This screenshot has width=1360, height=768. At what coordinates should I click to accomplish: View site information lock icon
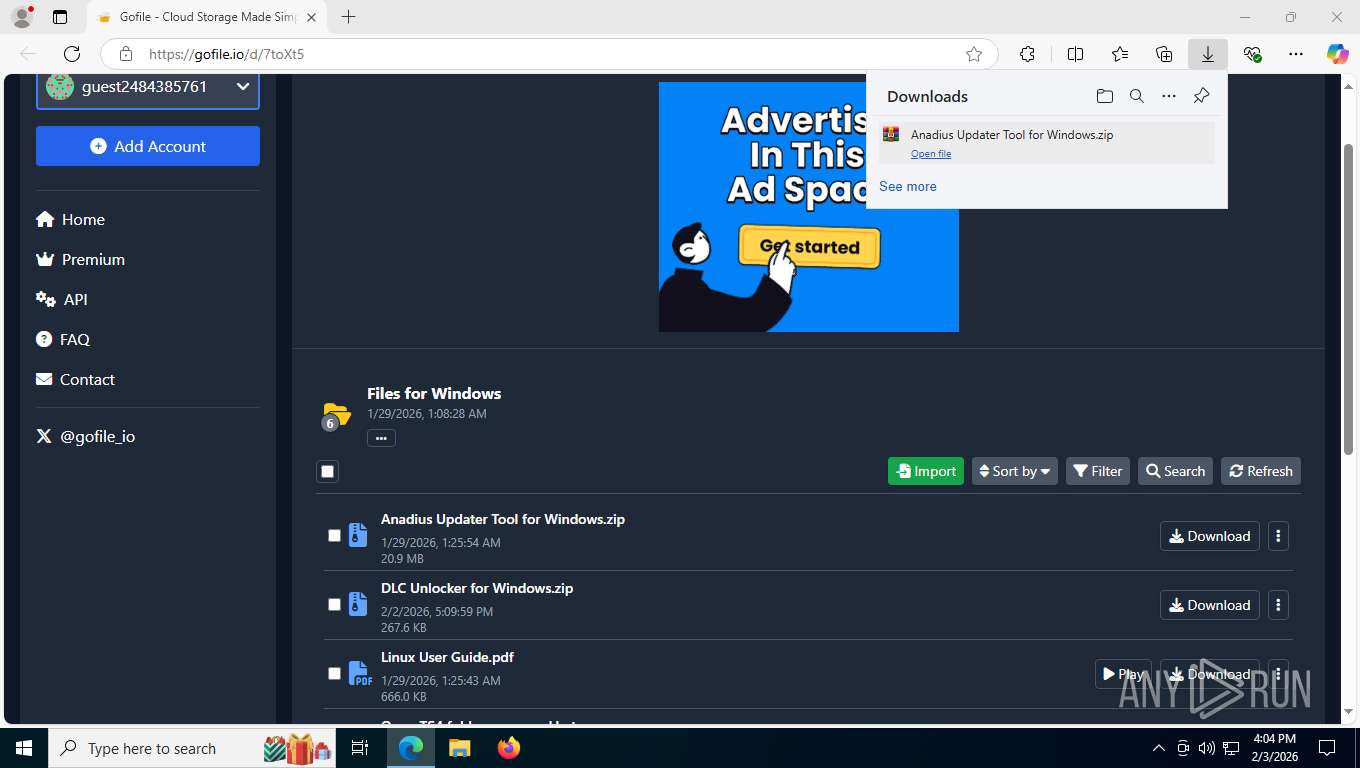[x=125, y=54]
